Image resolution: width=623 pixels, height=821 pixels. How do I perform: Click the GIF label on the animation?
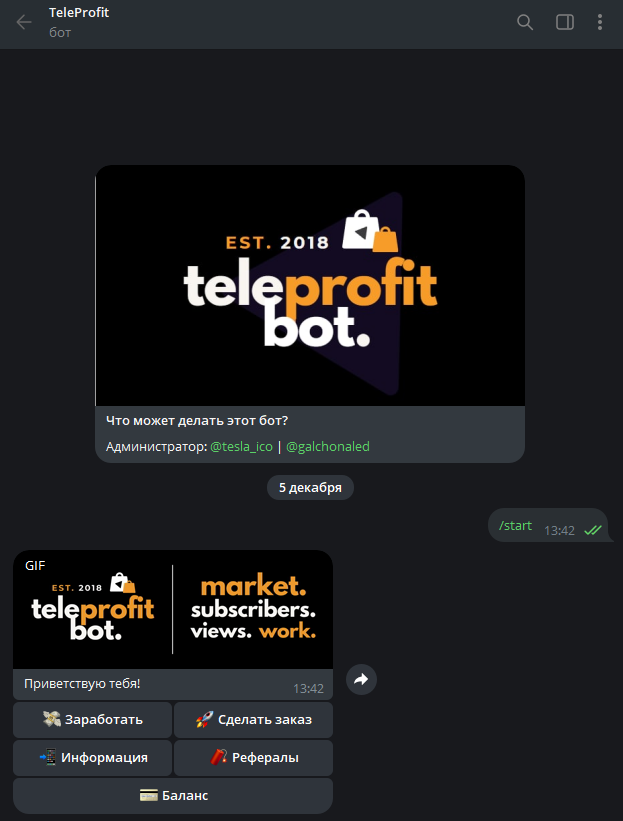[x=35, y=565]
